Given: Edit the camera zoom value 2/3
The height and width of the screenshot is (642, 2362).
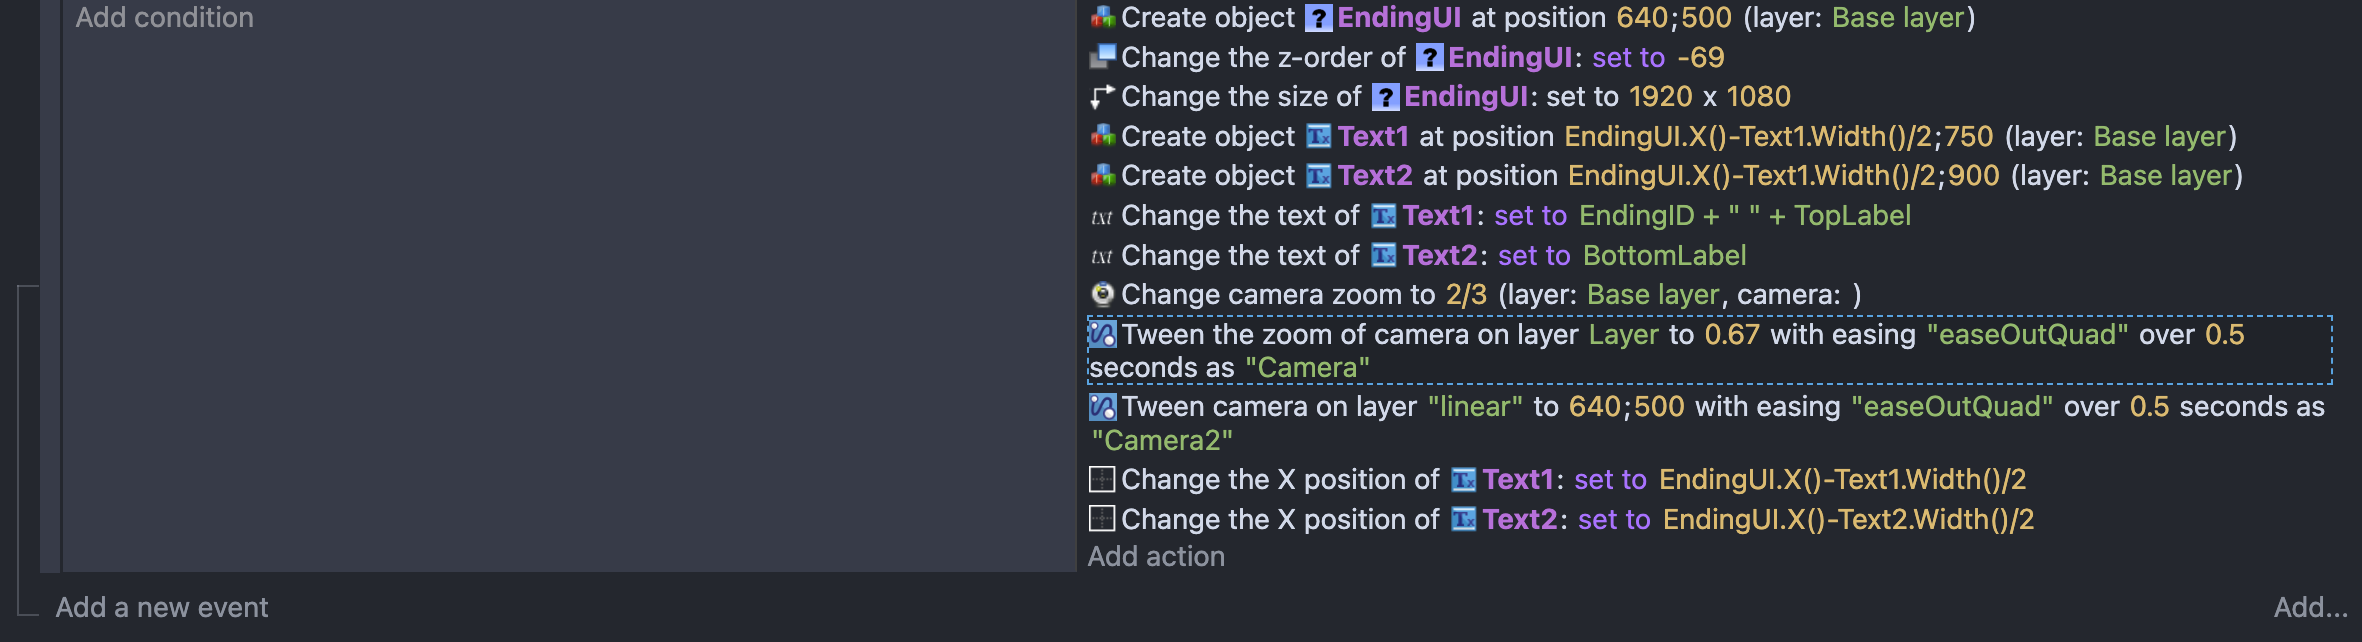Looking at the screenshot, I should 1466,295.
